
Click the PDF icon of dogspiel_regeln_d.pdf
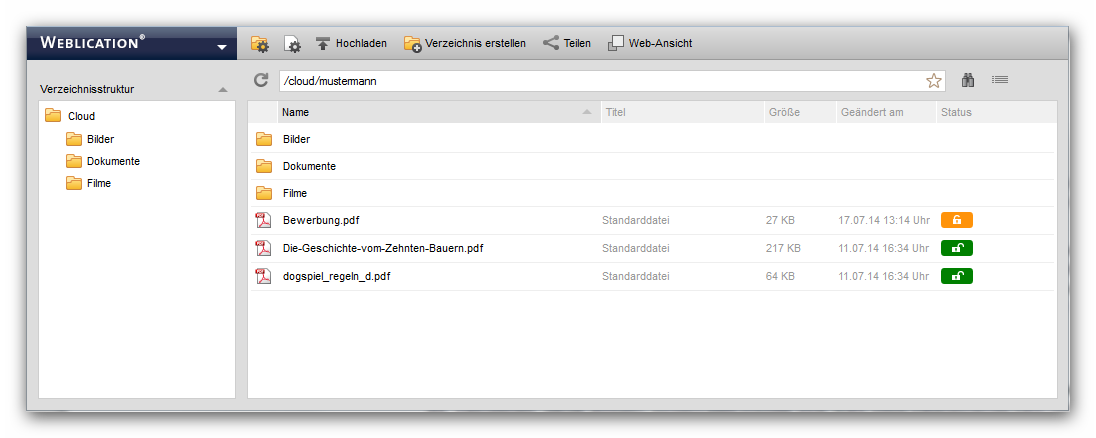click(264, 276)
